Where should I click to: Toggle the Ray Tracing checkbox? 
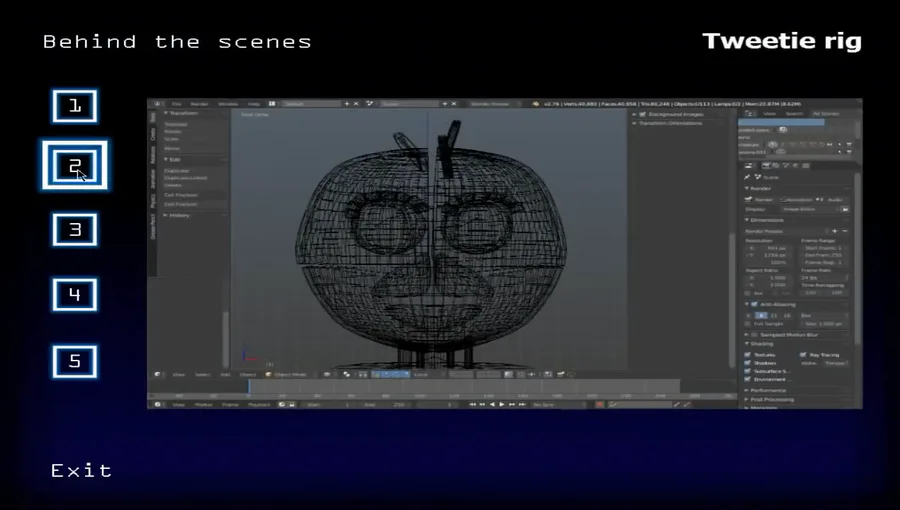(x=804, y=355)
